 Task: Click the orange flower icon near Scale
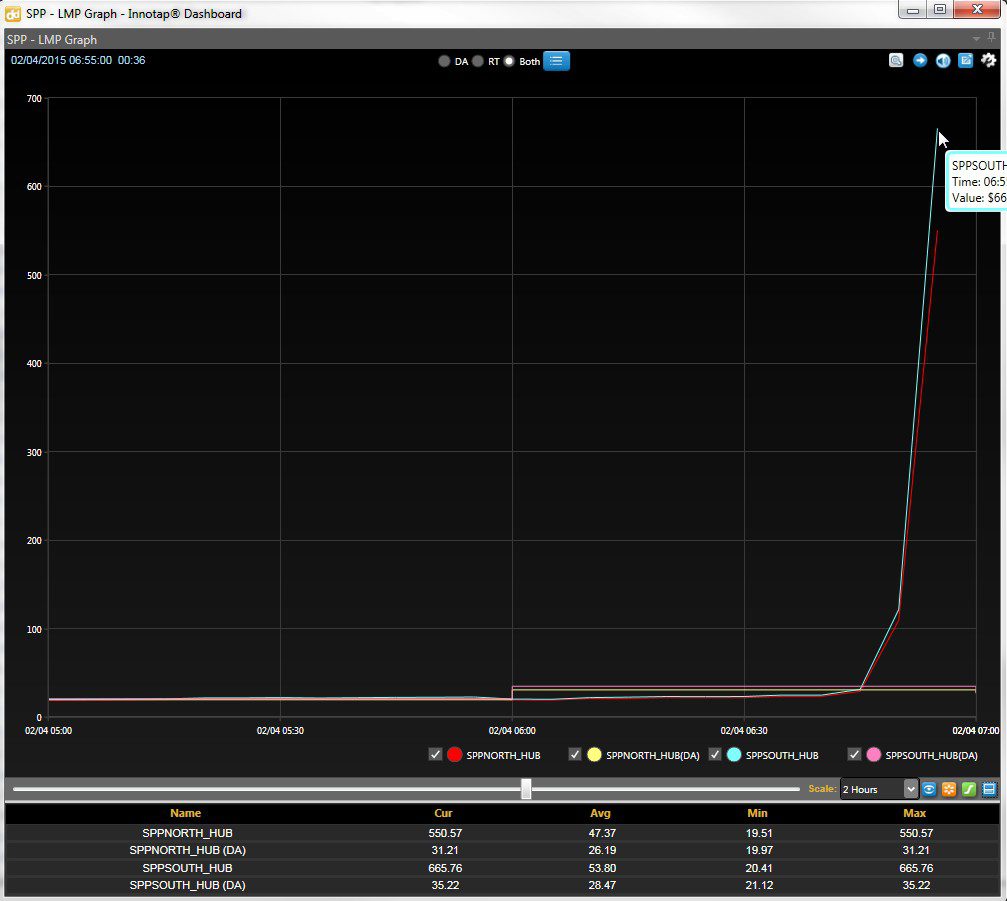[949, 789]
